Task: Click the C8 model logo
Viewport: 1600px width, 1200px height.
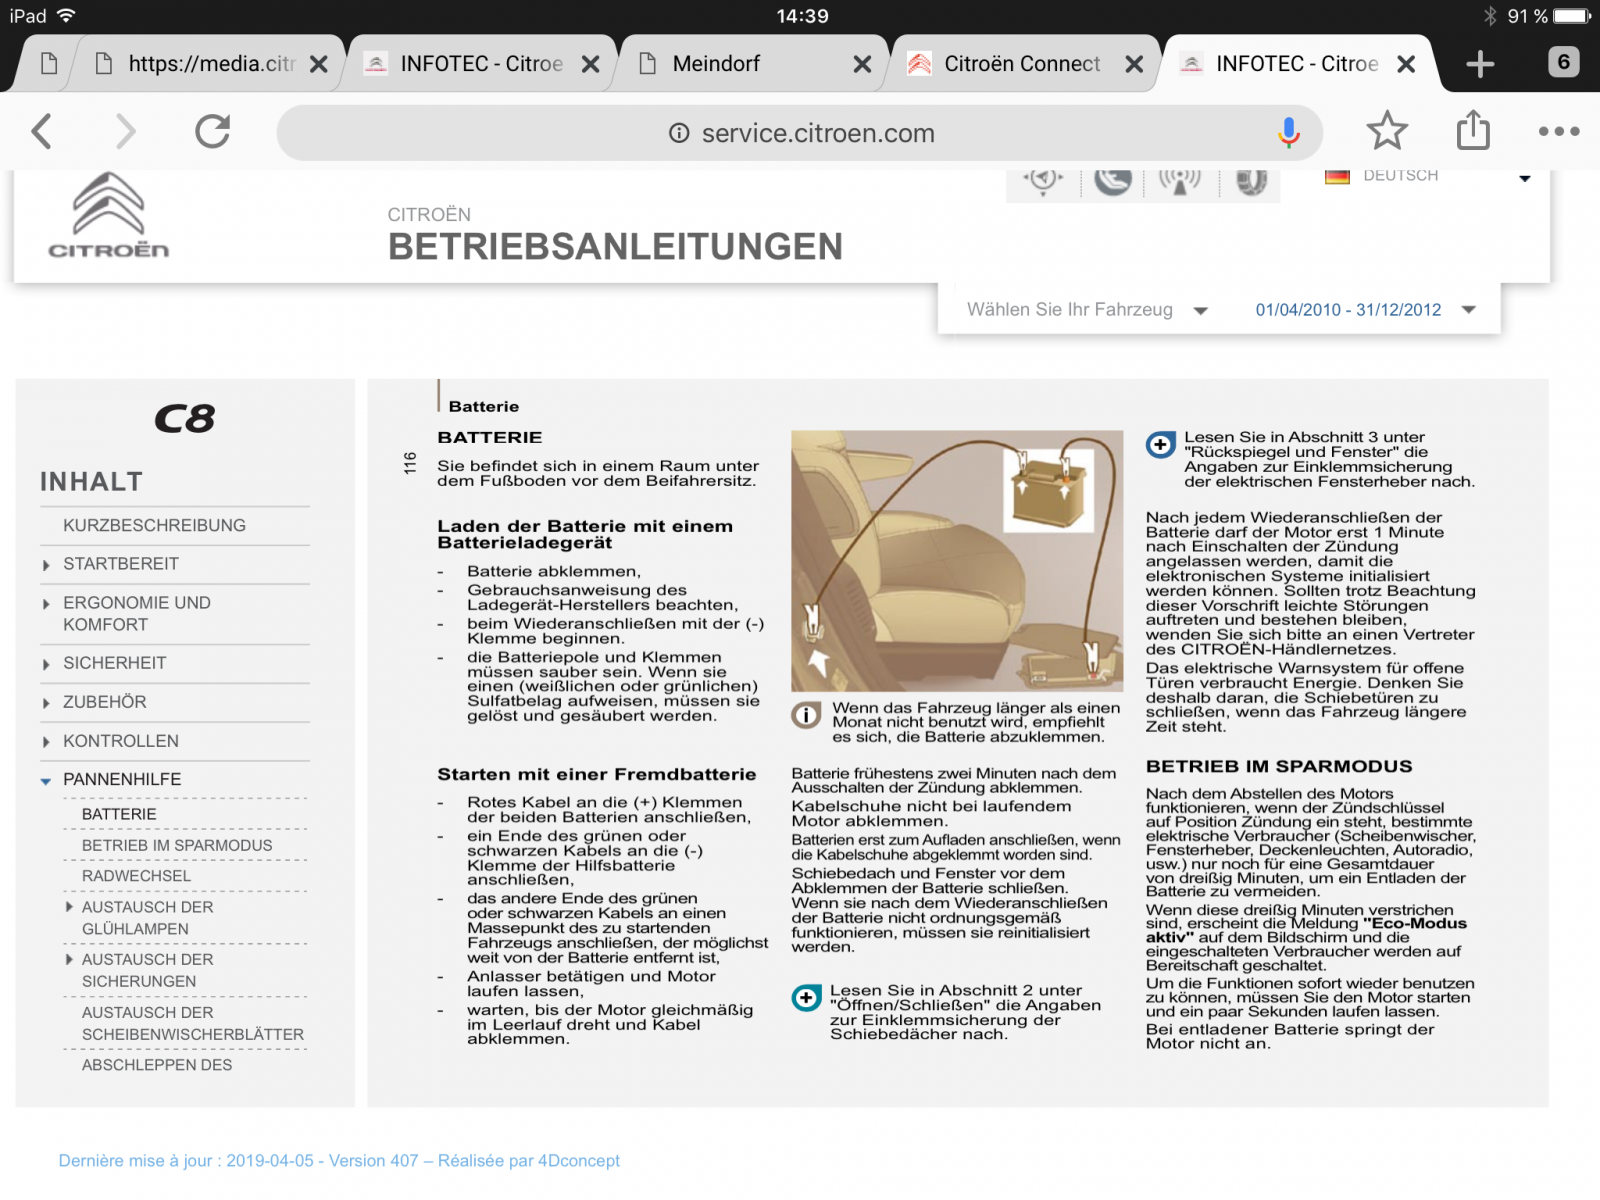Action: [185, 418]
